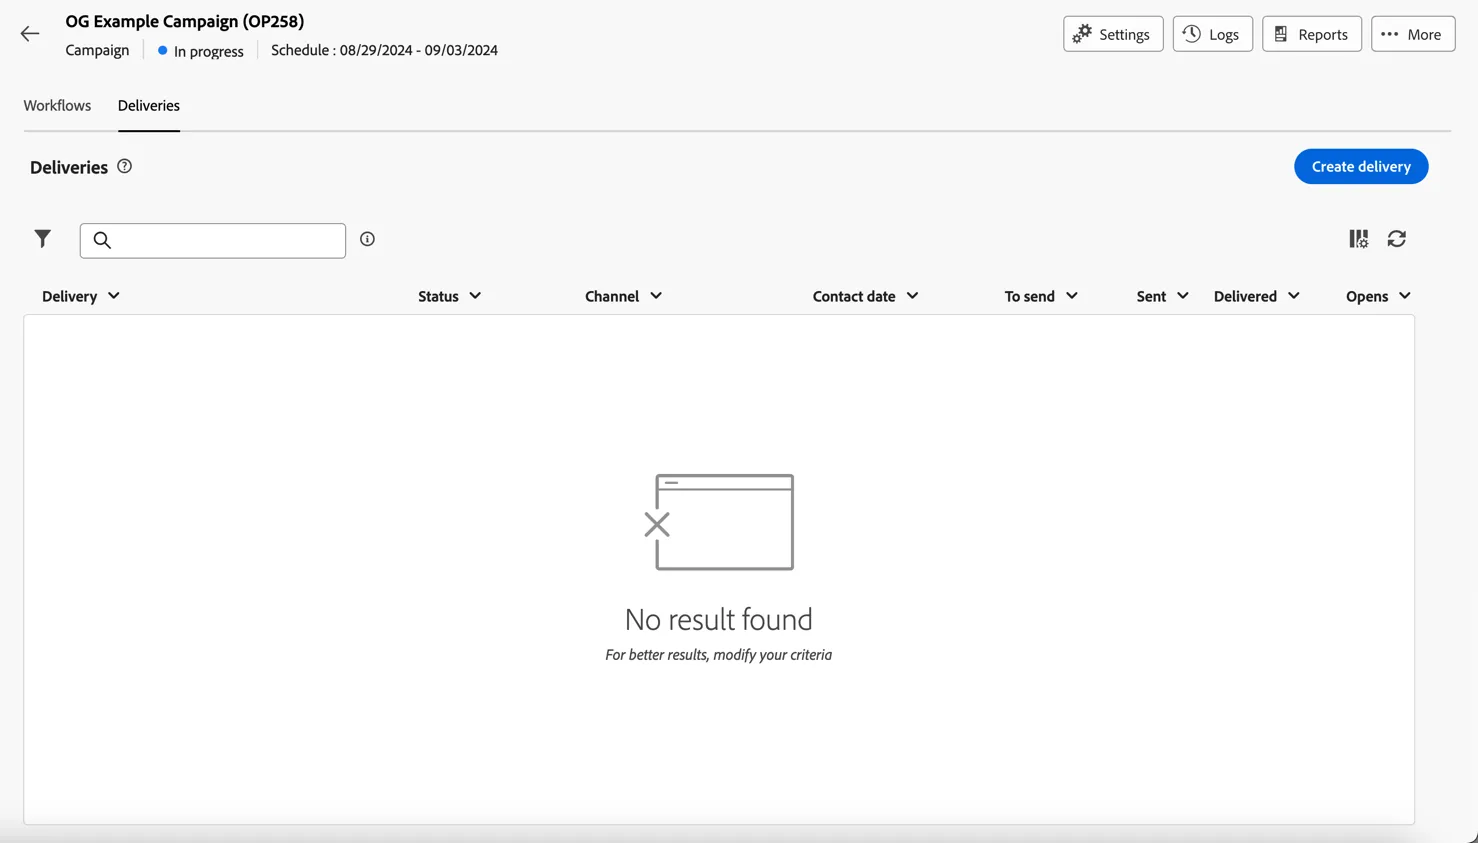Click the Create delivery button
The height and width of the screenshot is (843, 1478).
pos(1361,167)
